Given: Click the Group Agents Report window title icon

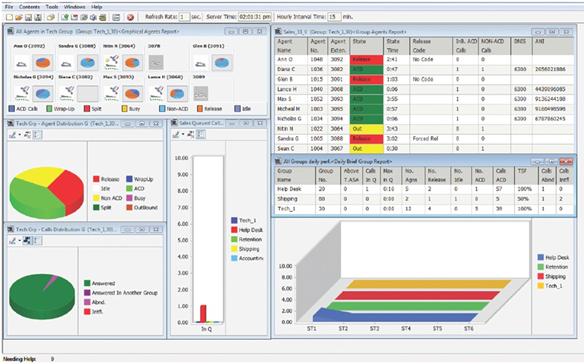Looking at the screenshot, I should pyautogui.click(x=278, y=32).
